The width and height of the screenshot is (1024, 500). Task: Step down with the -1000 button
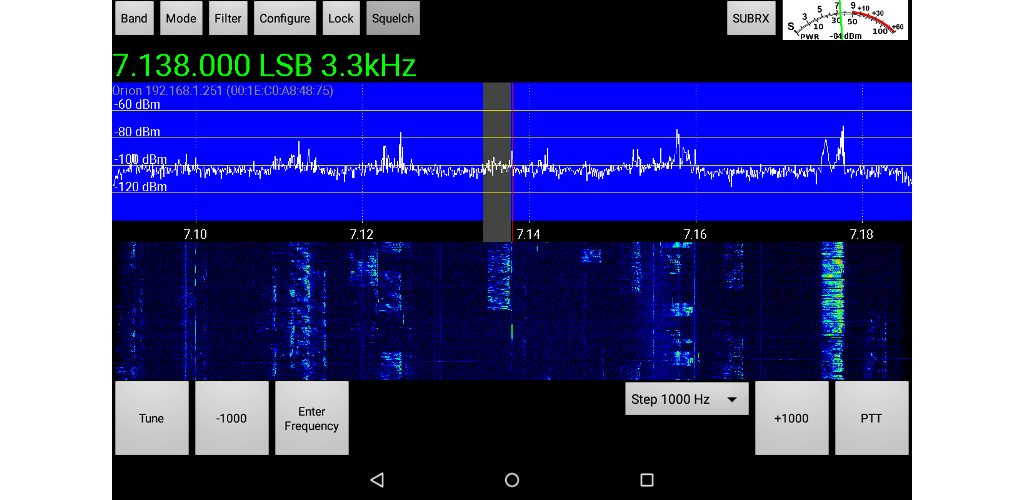pyautogui.click(x=232, y=418)
